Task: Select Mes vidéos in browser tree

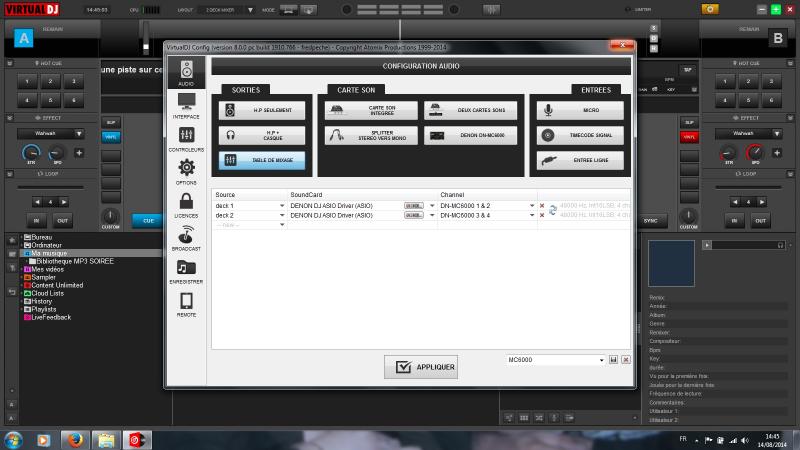Action: 47,269
